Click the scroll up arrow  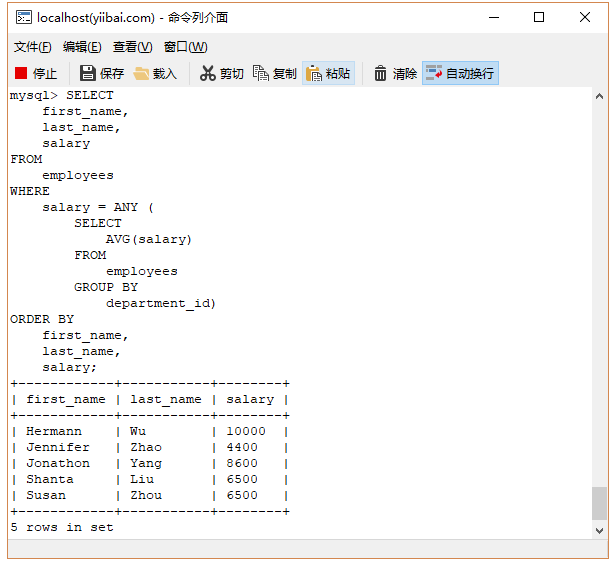click(x=600, y=96)
